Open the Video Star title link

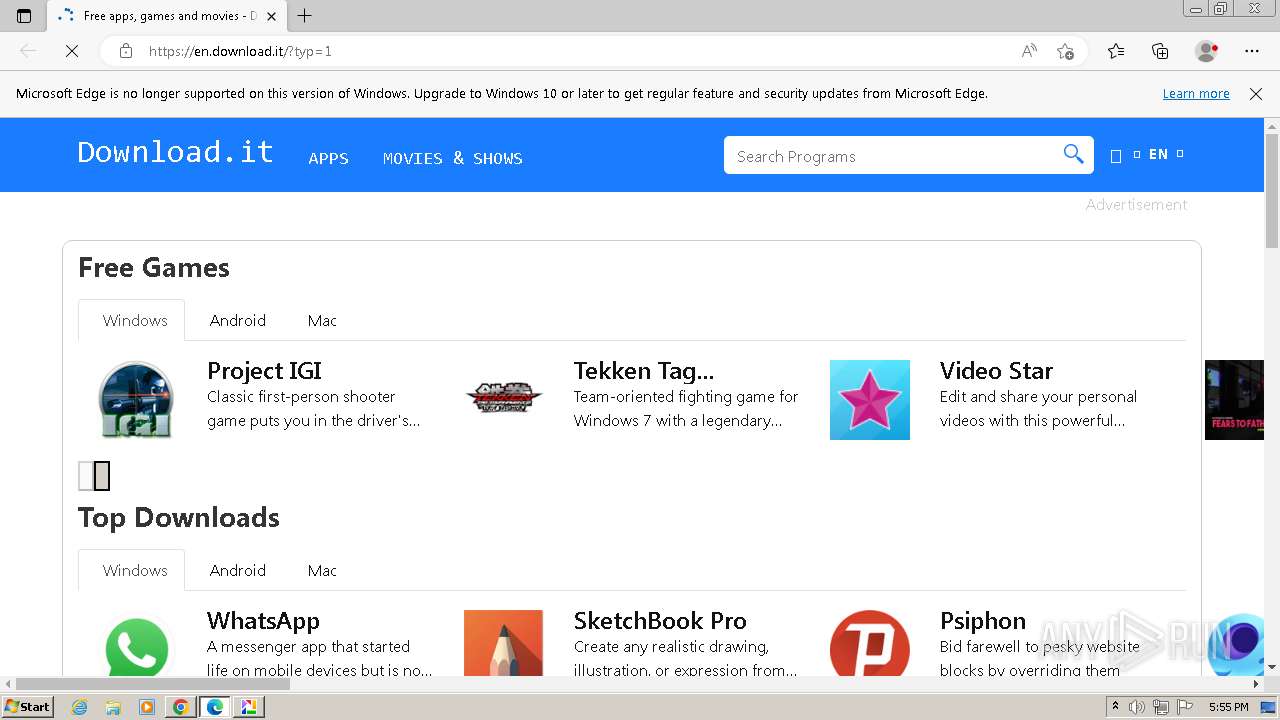(x=996, y=371)
